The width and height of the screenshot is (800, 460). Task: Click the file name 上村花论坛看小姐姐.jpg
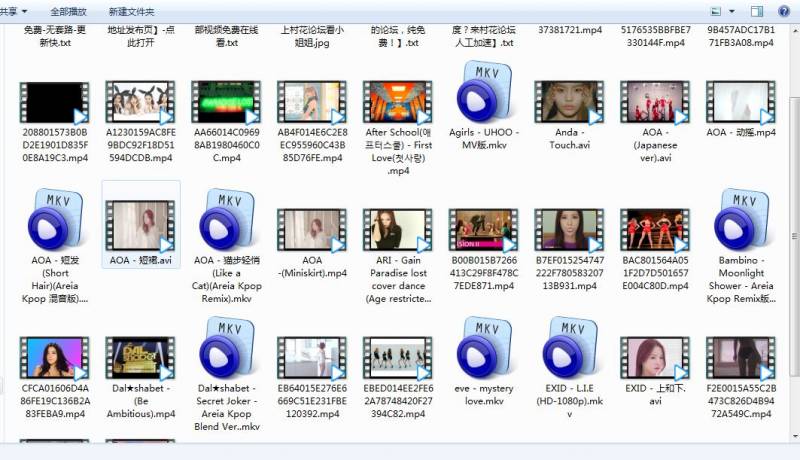point(312,36)
